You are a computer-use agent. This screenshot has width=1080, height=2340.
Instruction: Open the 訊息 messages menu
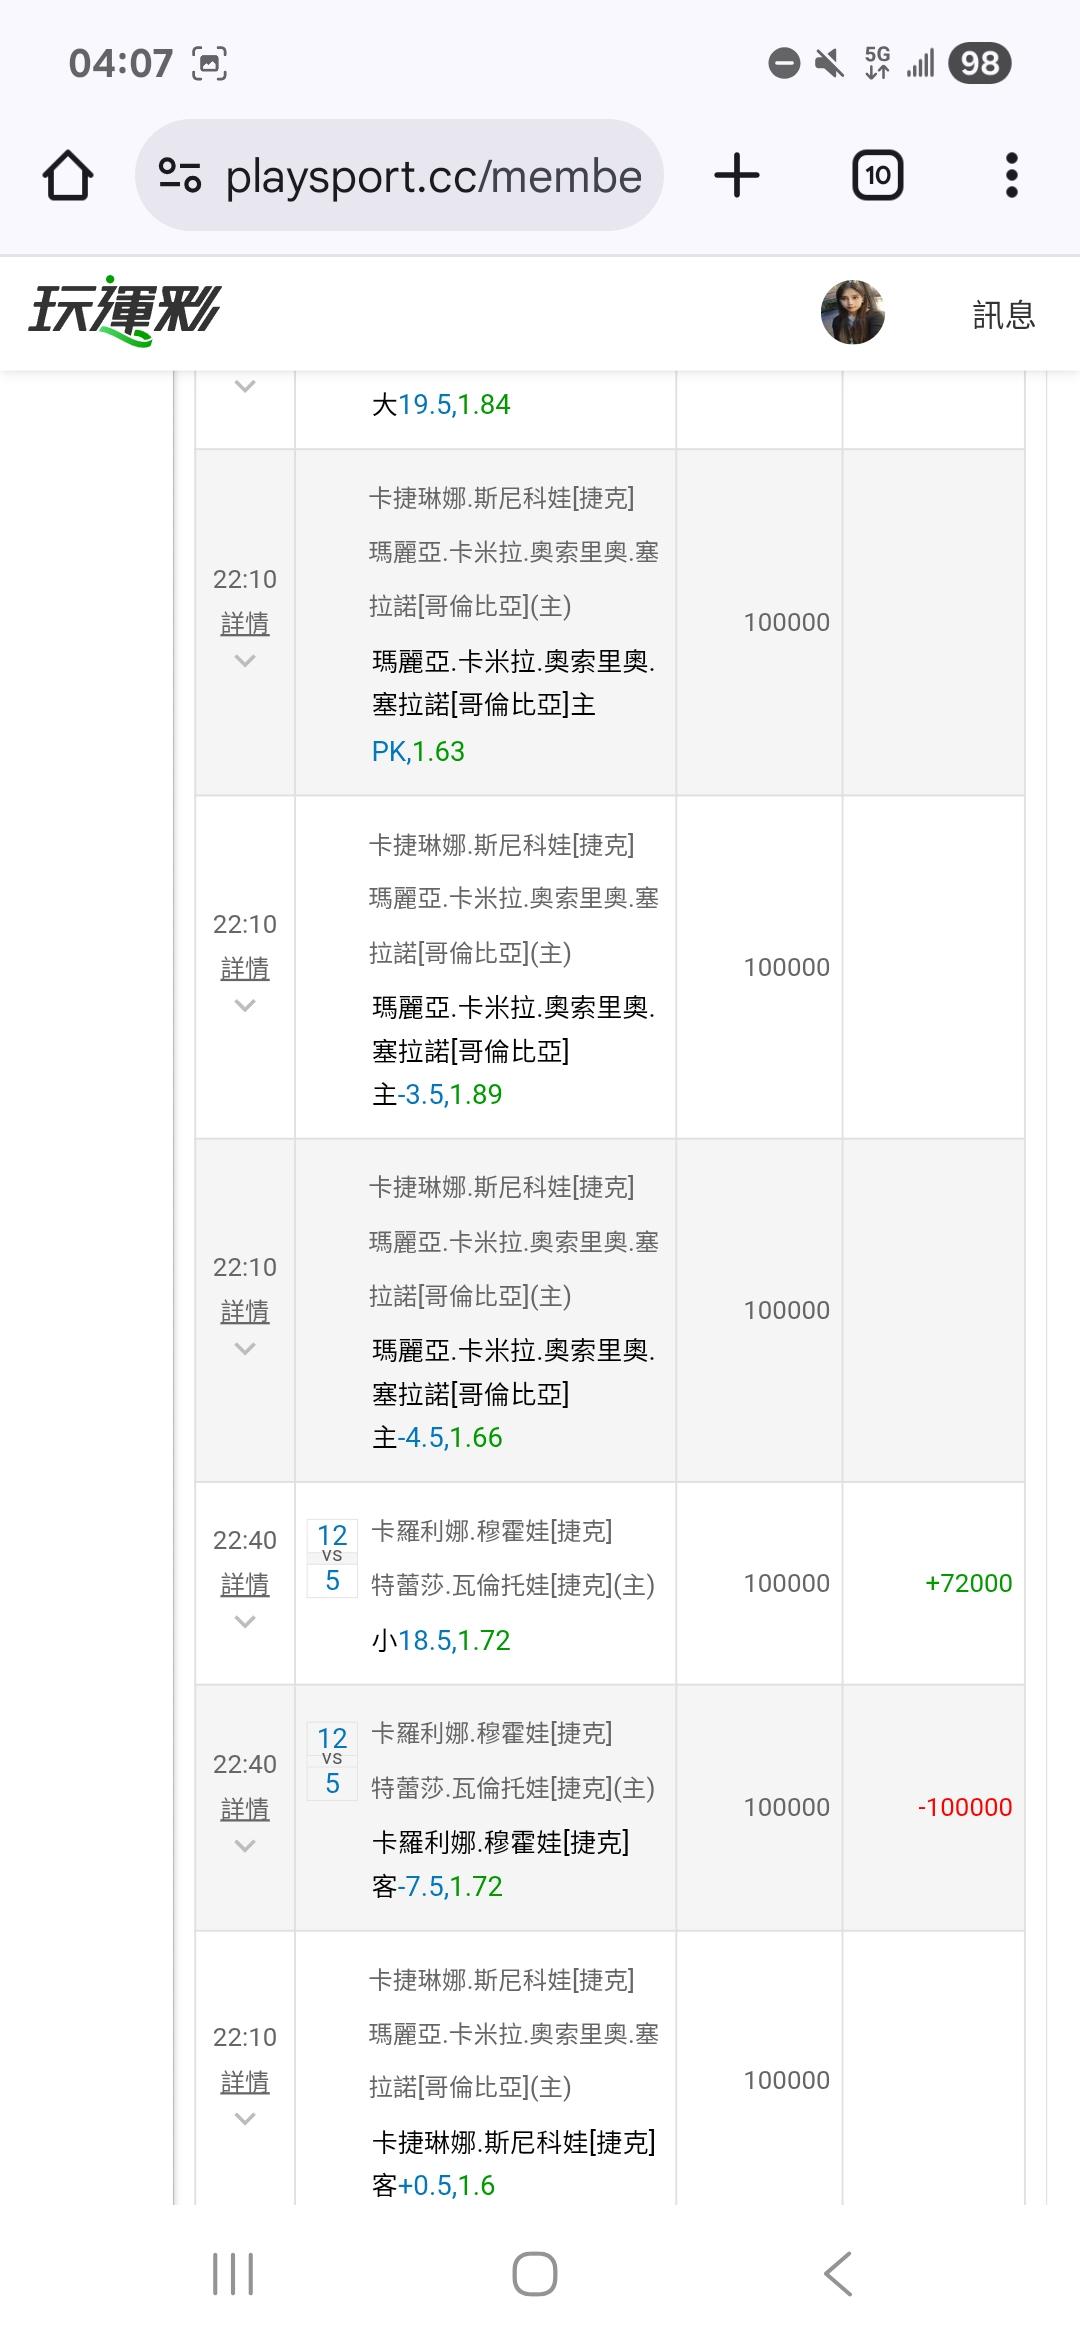coord(1003,315)
